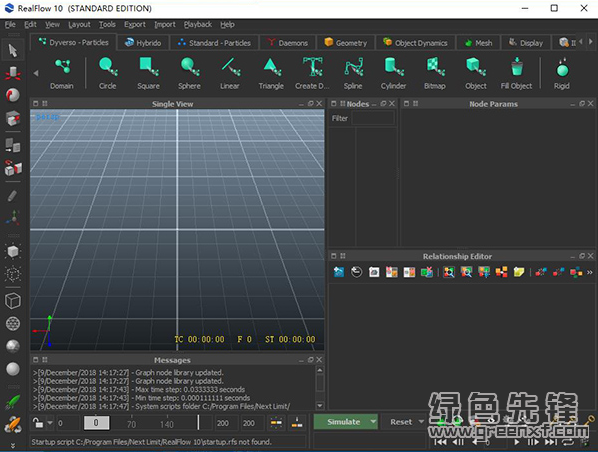Switch to the Hybrido tab
This screenshot has width=598, height=452.
click(143, 43)
